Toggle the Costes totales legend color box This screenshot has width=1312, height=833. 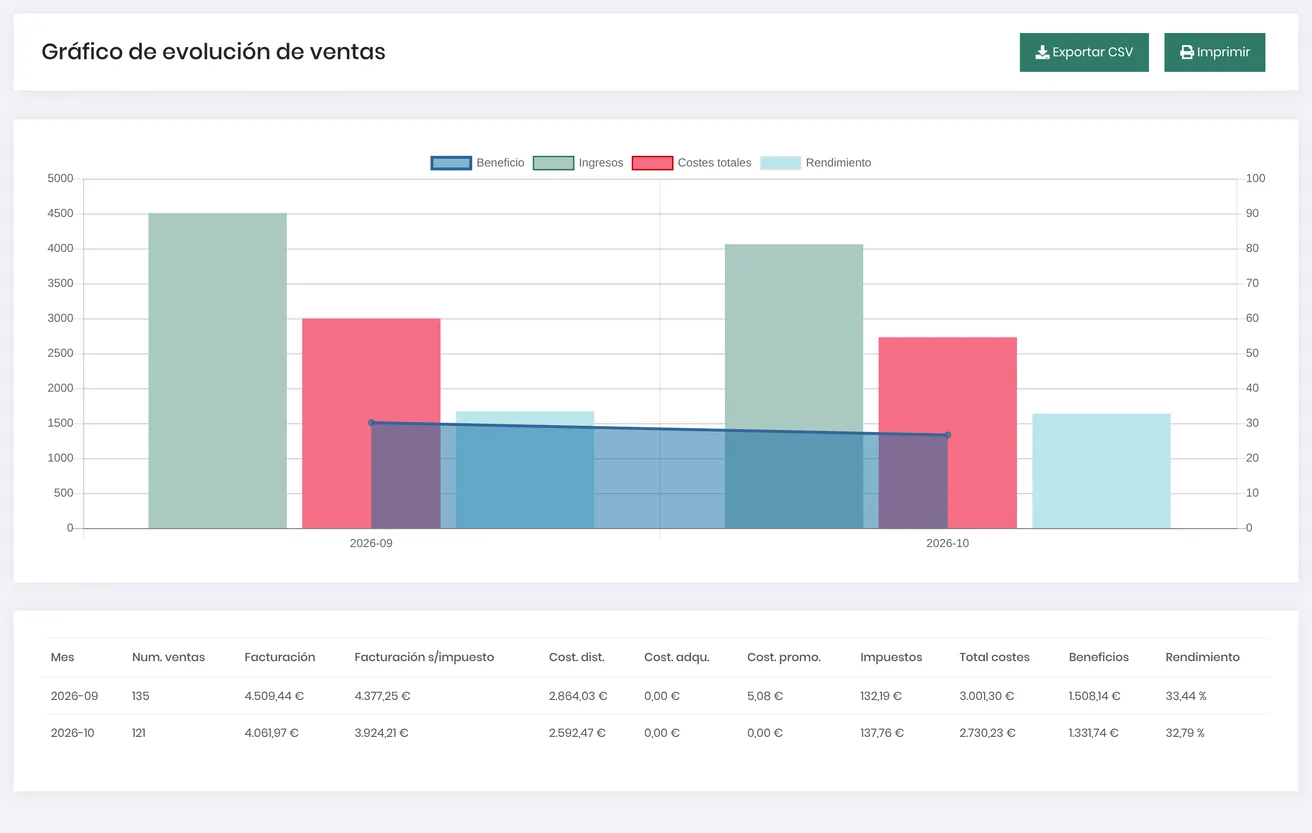652,163
